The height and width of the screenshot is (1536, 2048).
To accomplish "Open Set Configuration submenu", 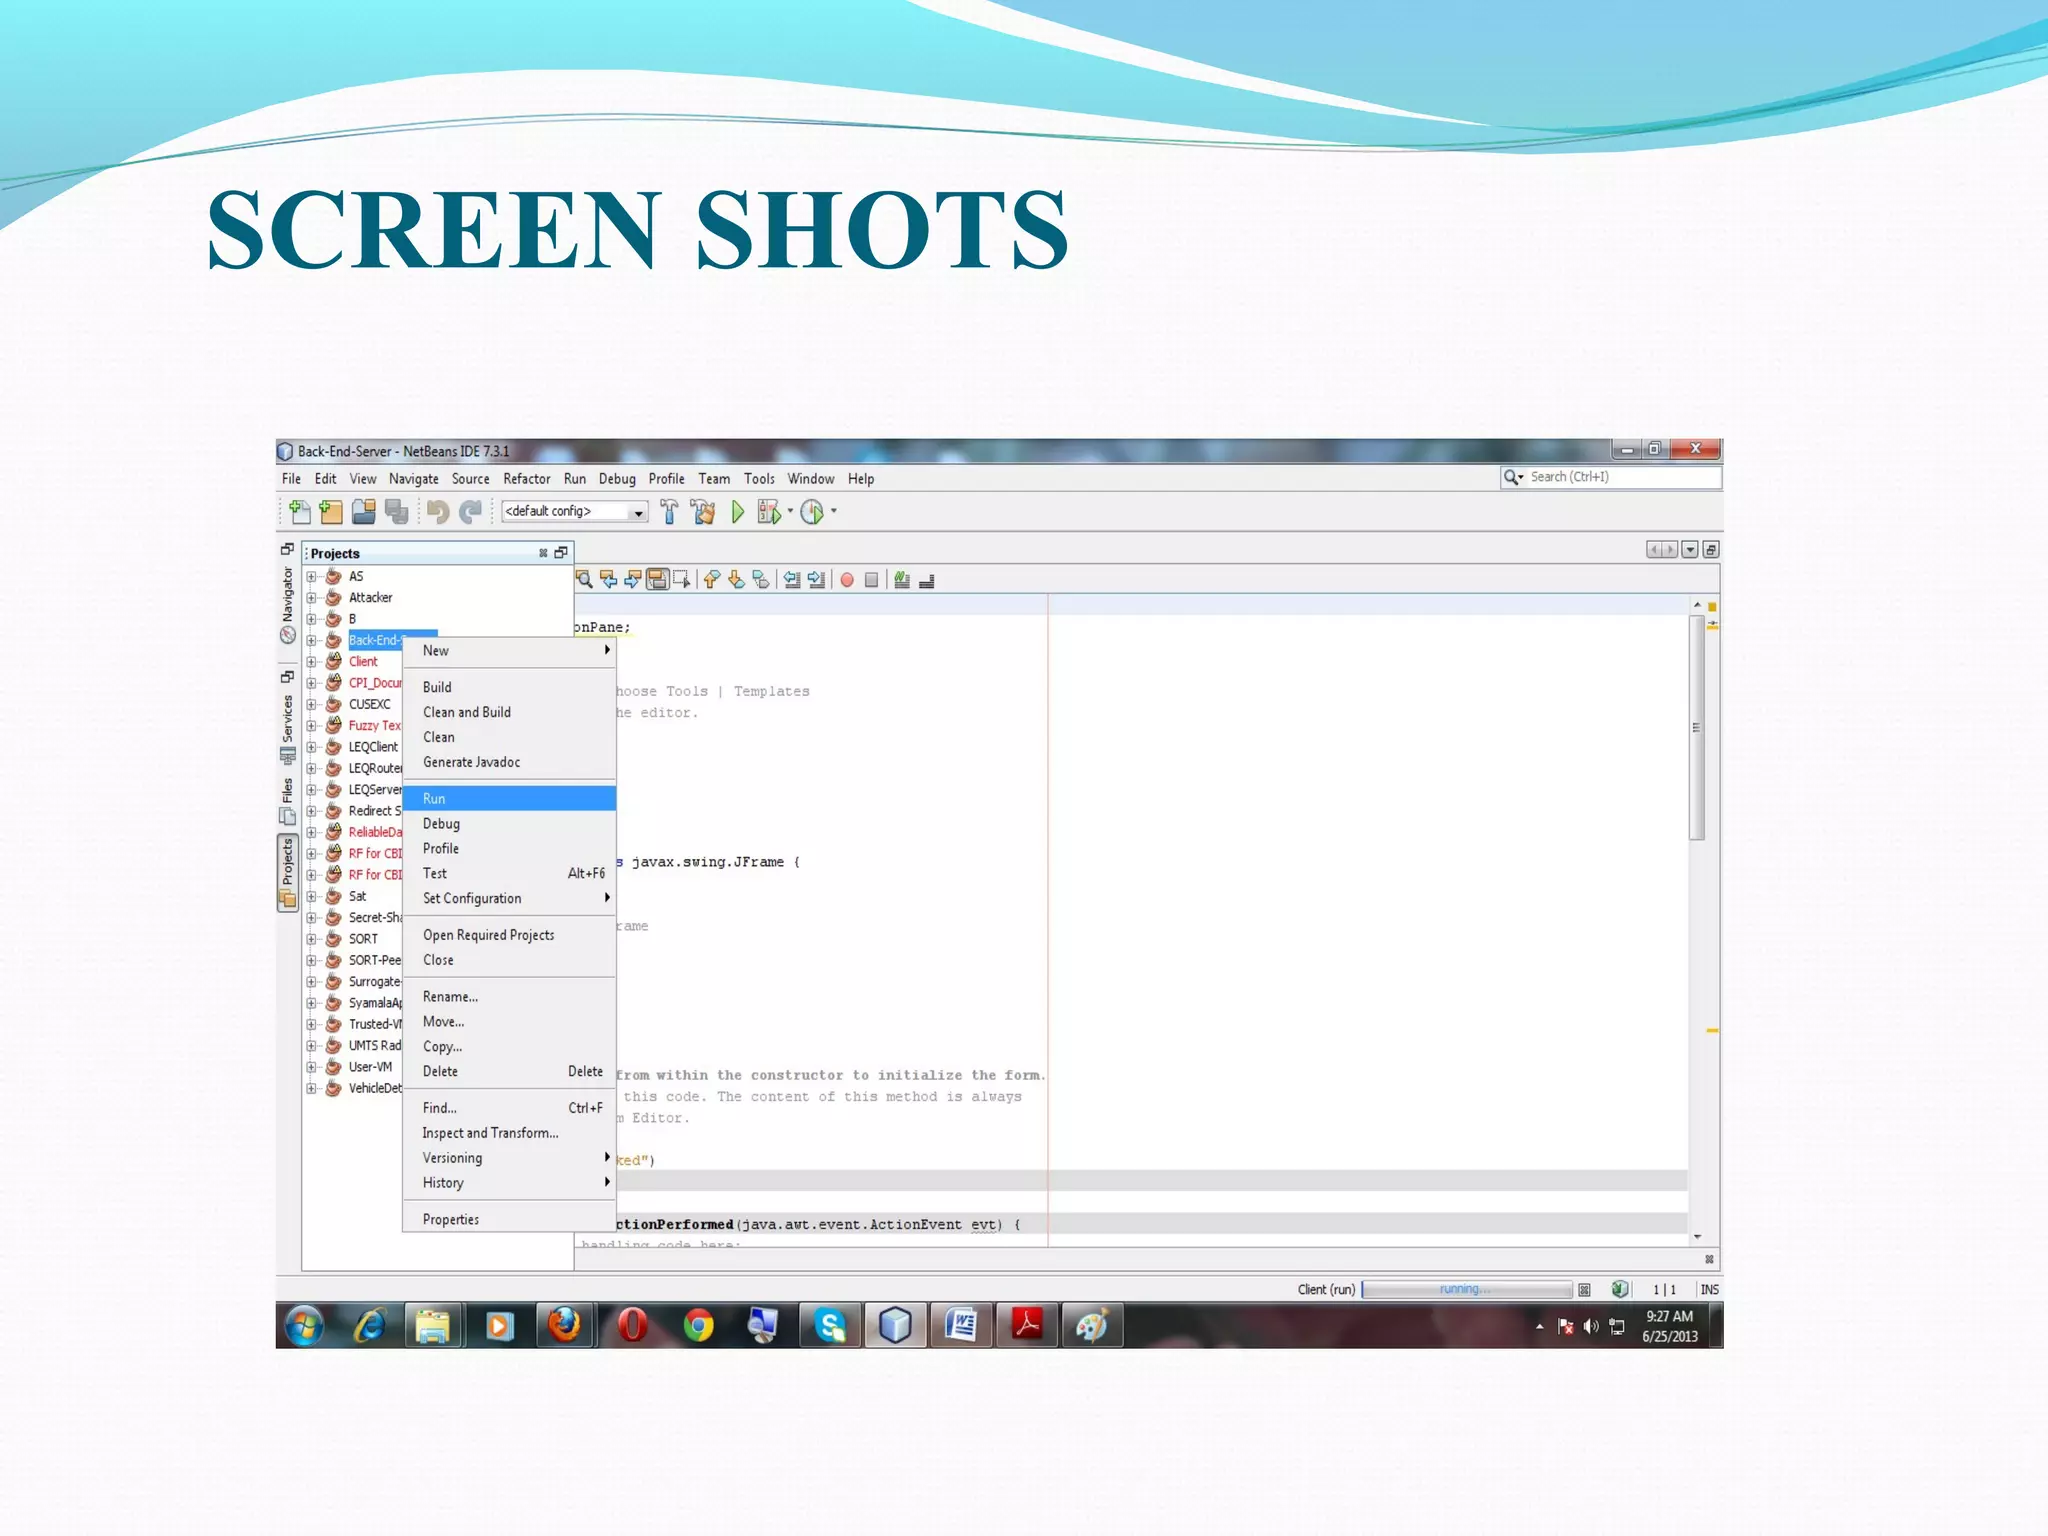I will click(509, 898).
